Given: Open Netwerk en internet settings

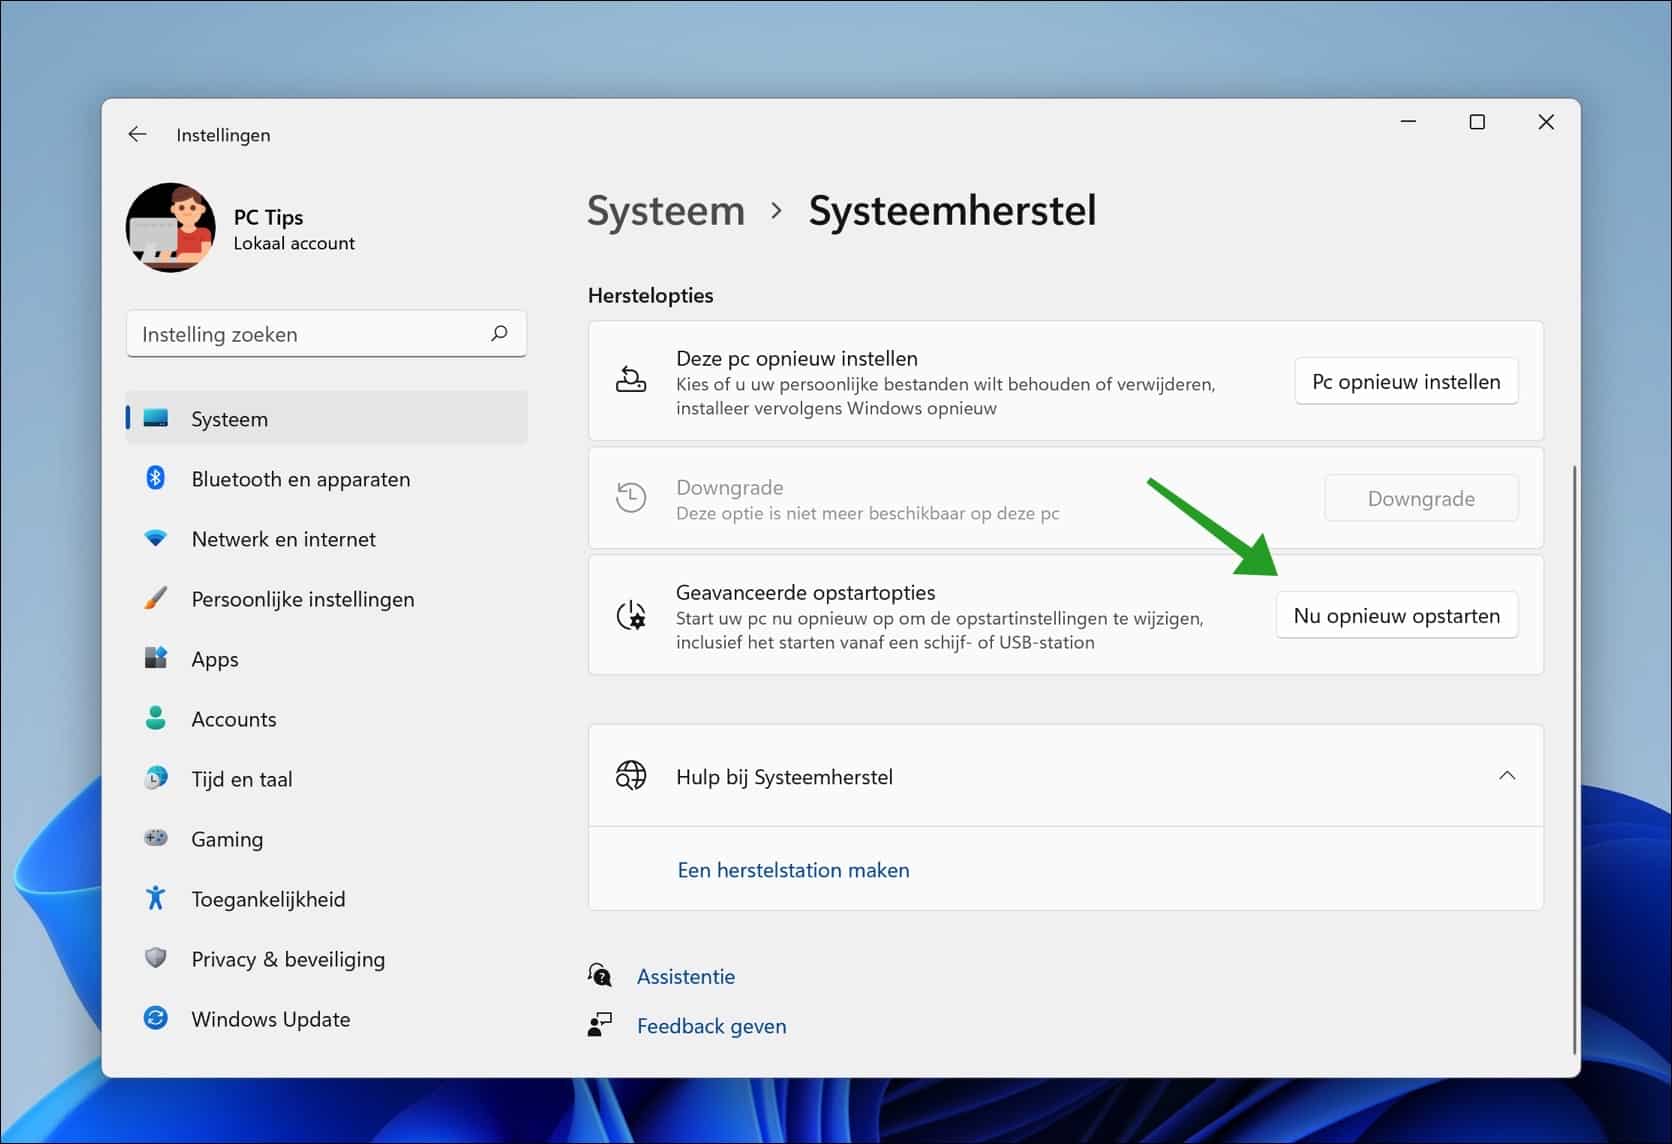Looking at the screenshot, I should point(327,538).
